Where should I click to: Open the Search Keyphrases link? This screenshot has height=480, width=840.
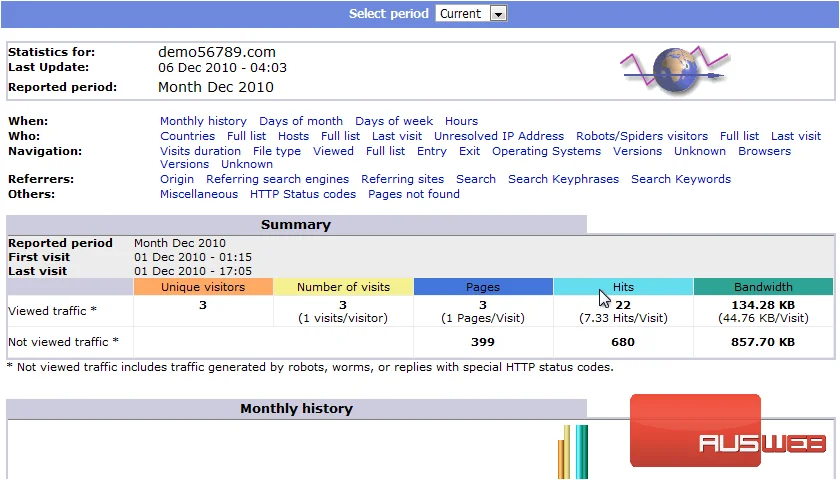(563, 179)
